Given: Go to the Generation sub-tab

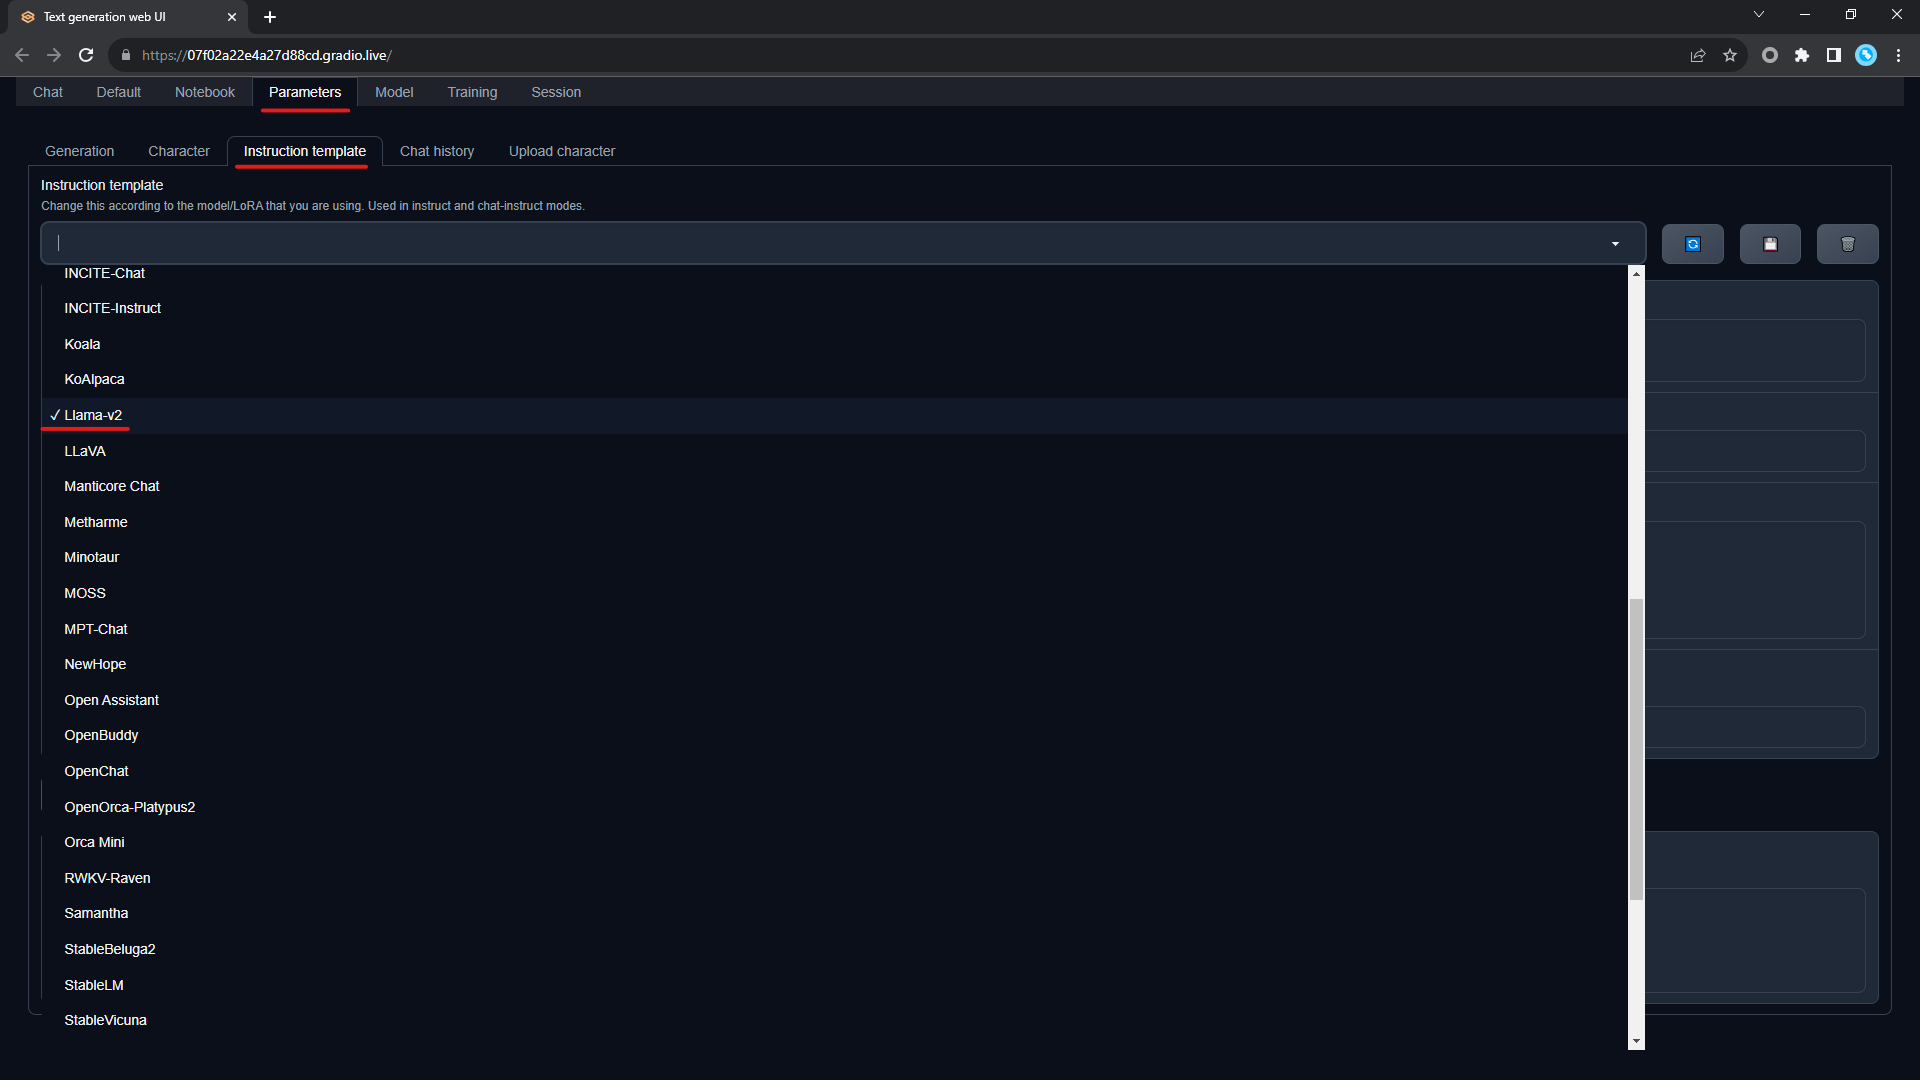Looking at the screenshot, I should click(x=79, y=151).
